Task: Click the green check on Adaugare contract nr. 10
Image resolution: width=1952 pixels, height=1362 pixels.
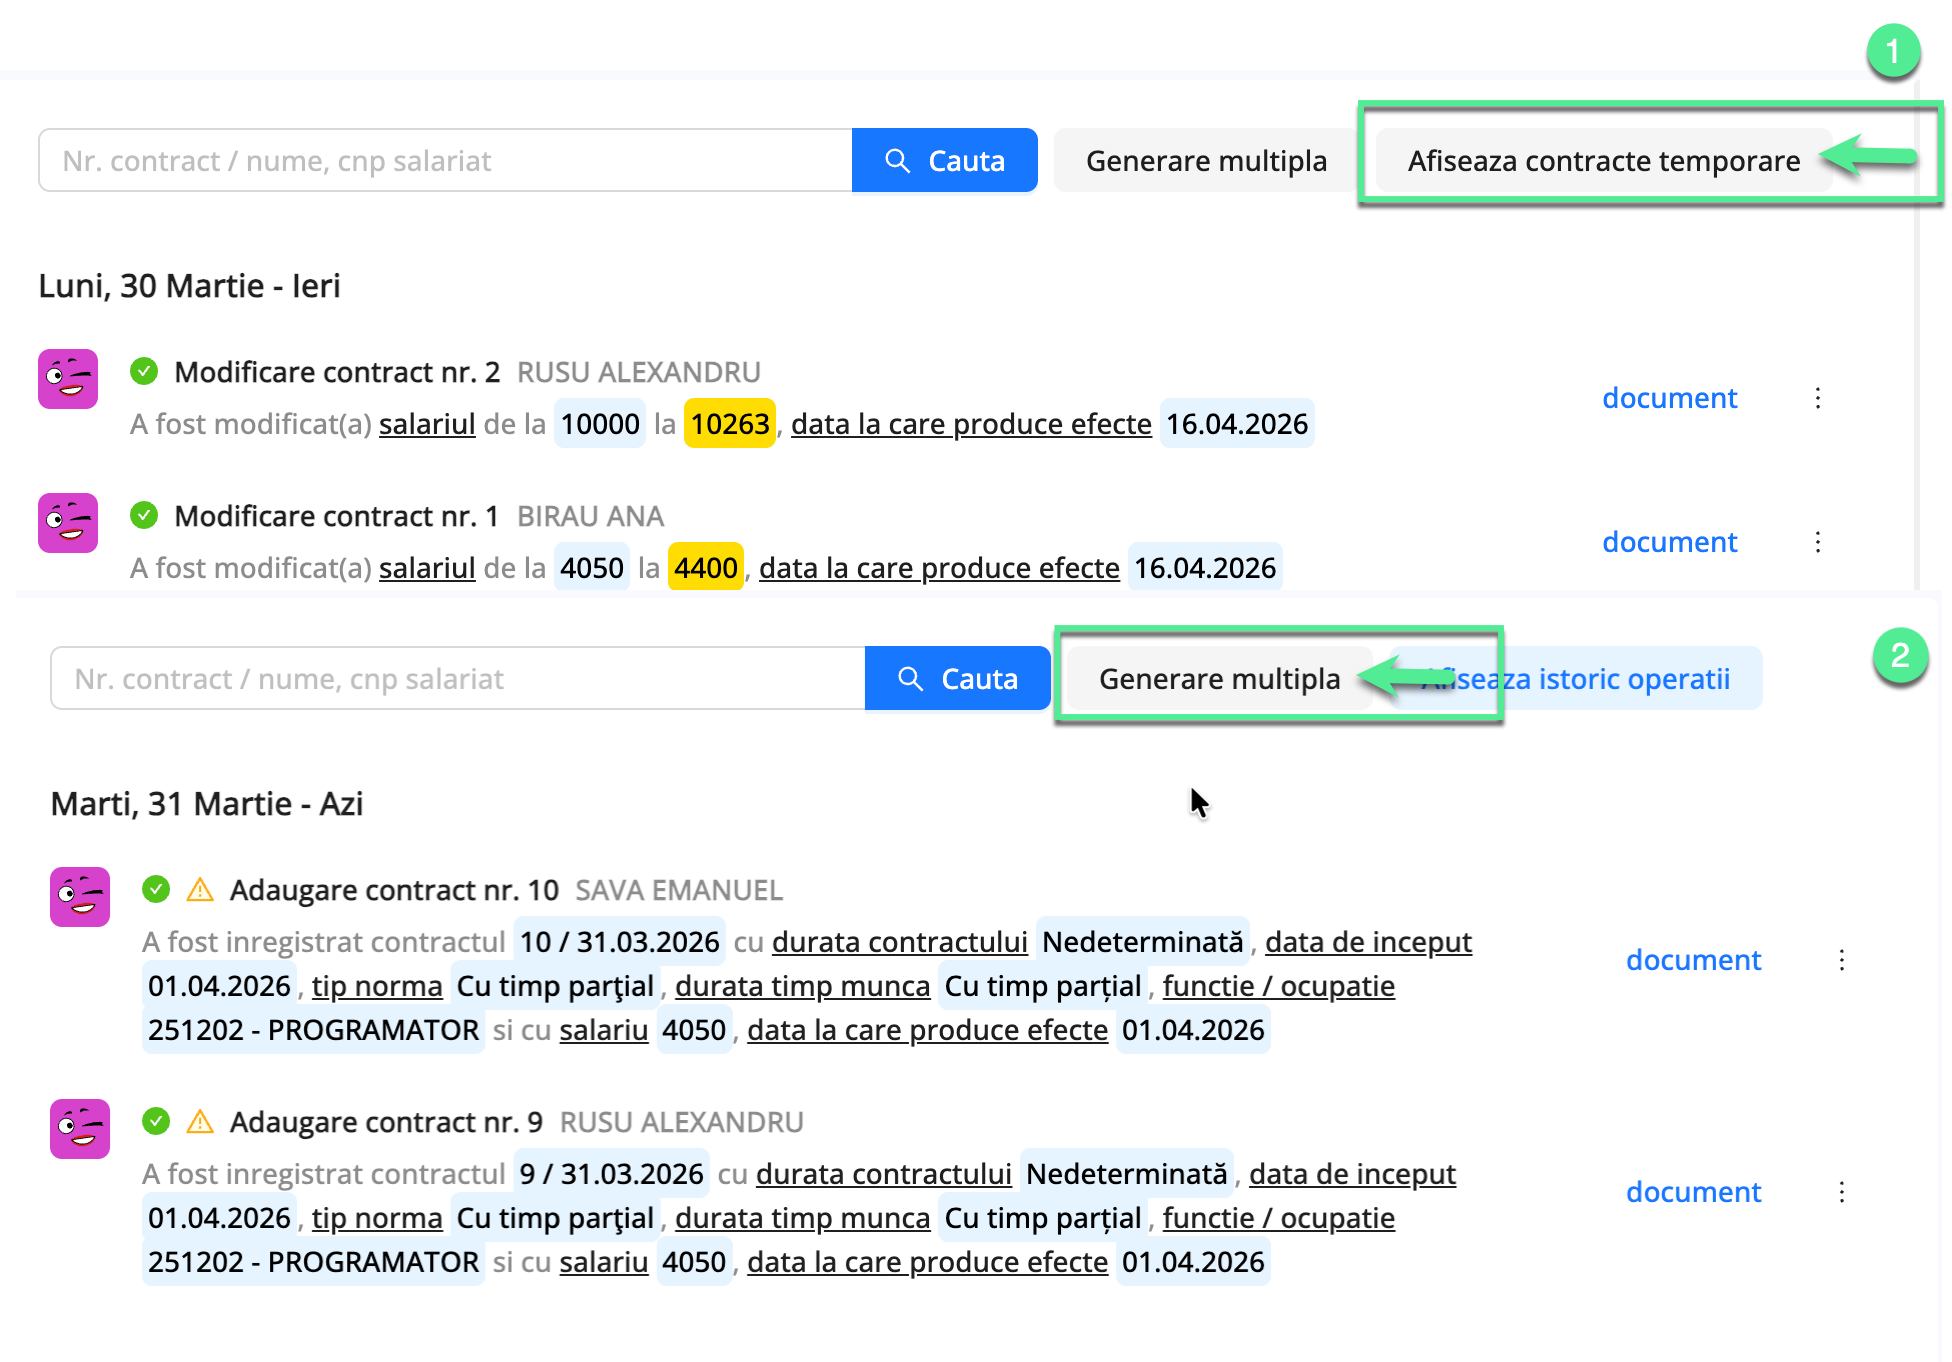Action: tap(157, 889)
